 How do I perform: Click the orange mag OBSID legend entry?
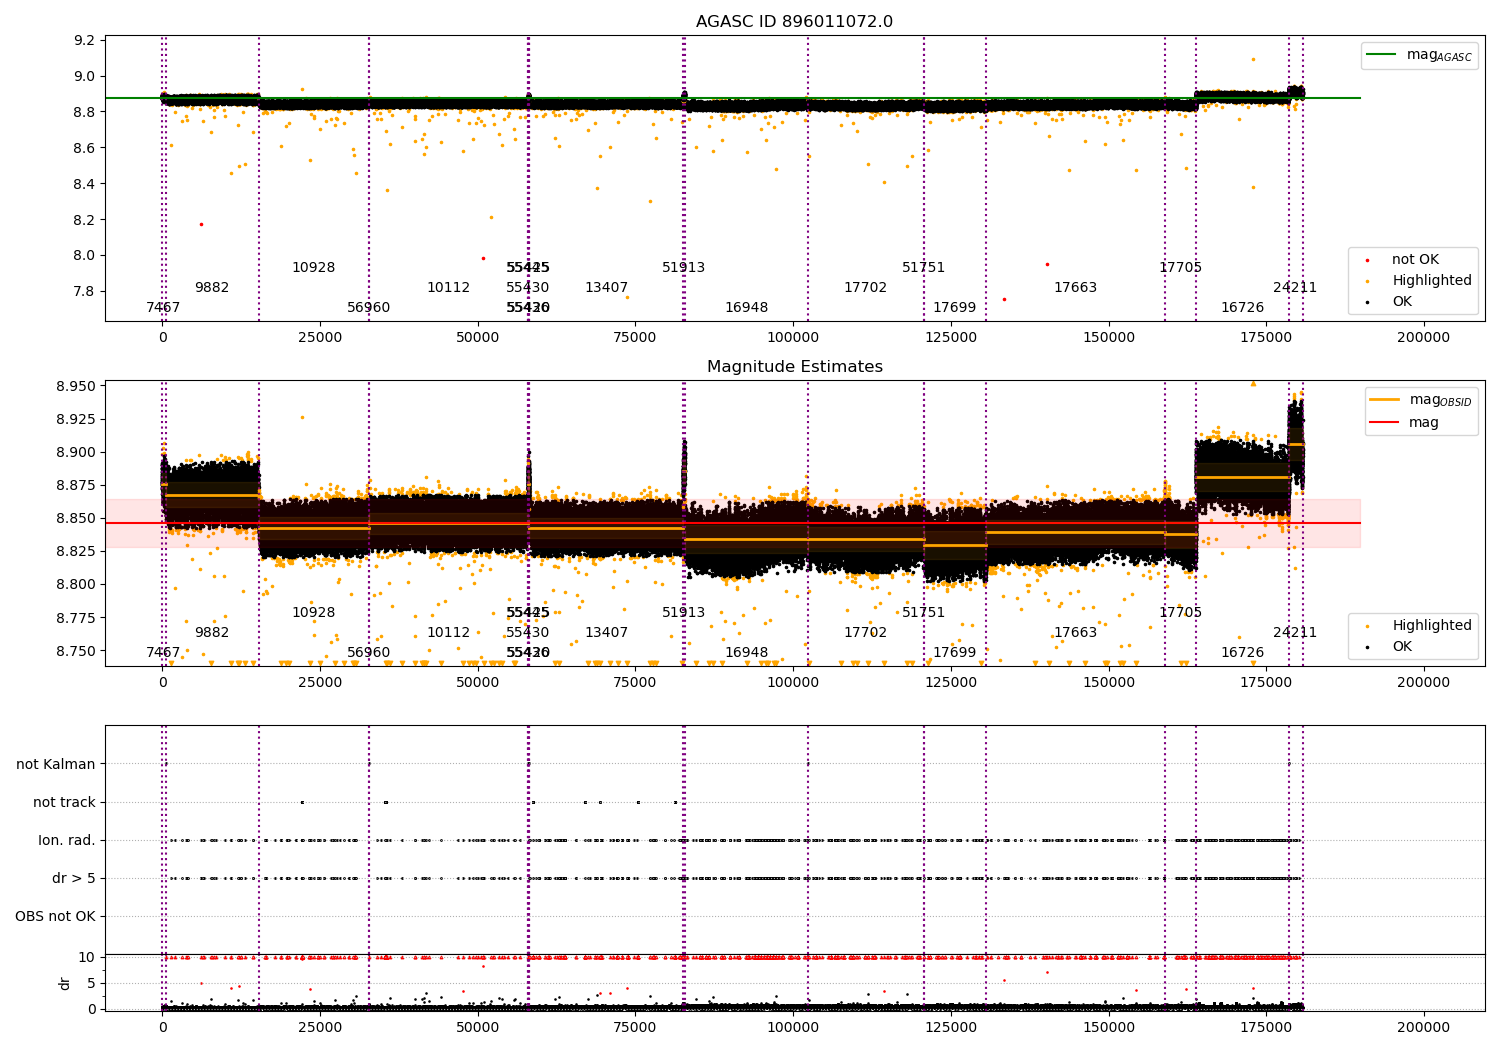pyautogui.click(x=1421, y=400)
